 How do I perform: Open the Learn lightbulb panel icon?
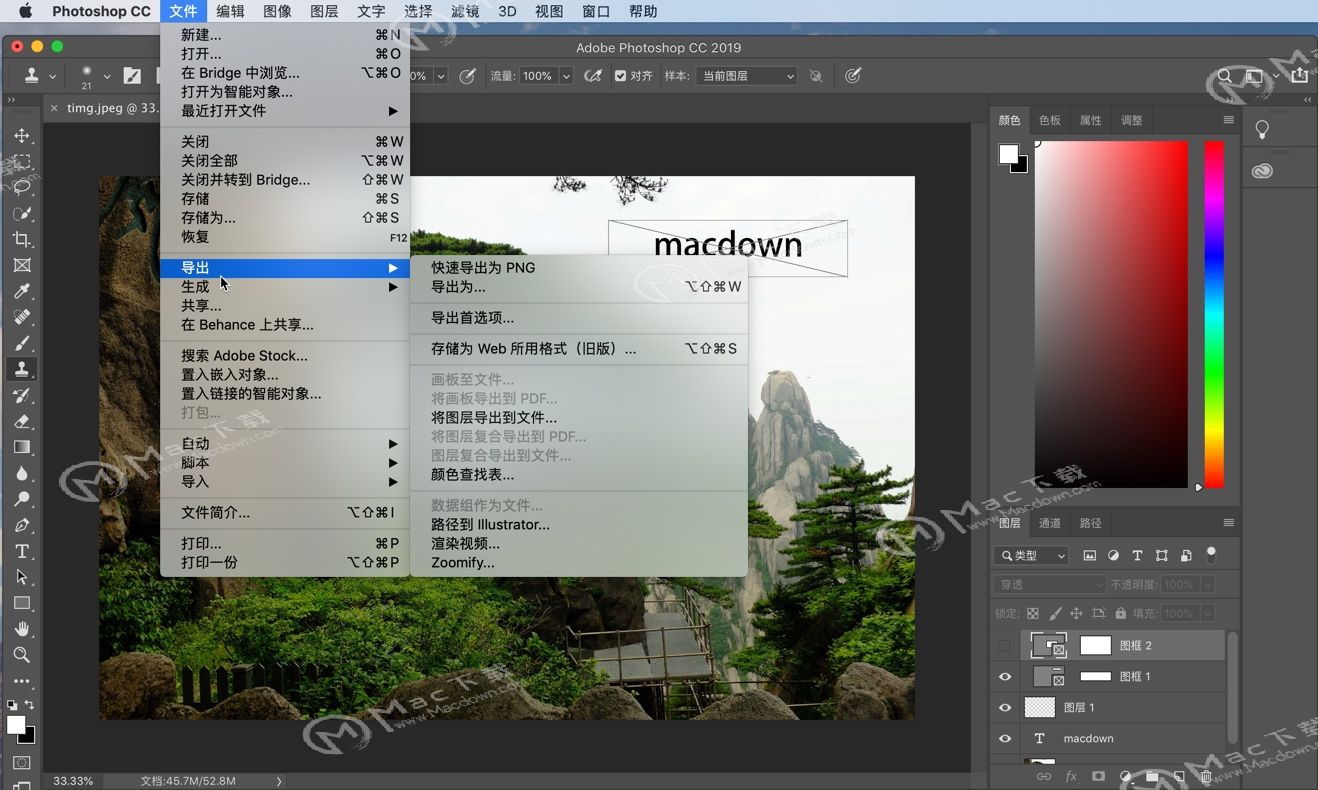point(1262,130)
